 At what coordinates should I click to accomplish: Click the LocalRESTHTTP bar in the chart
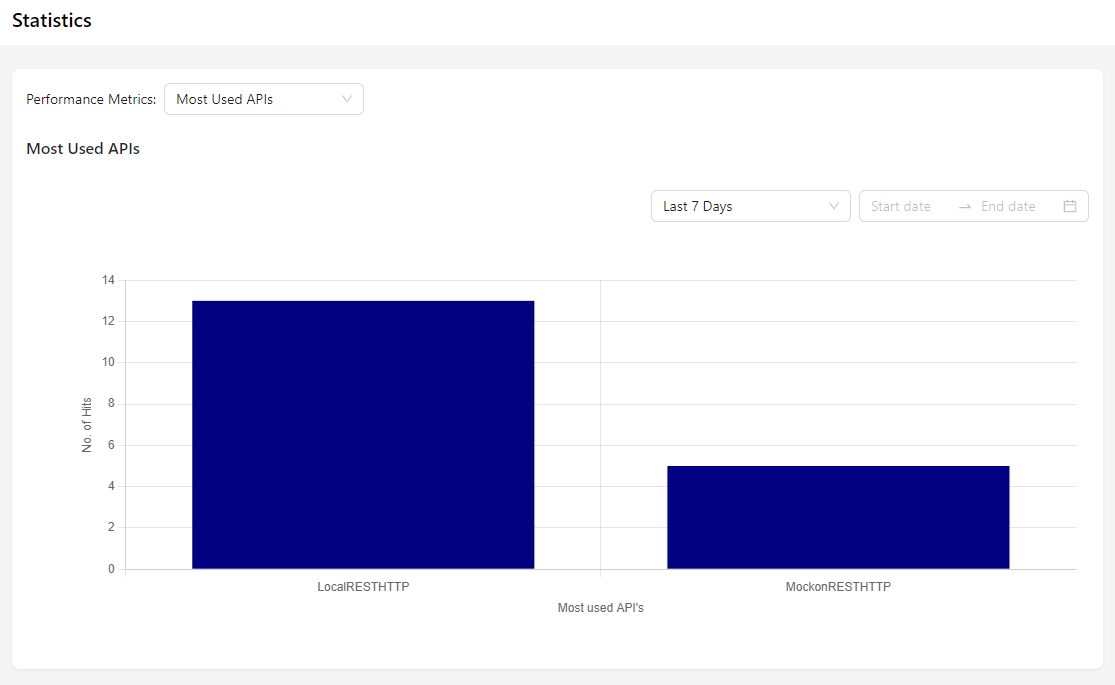click(363, 435)
